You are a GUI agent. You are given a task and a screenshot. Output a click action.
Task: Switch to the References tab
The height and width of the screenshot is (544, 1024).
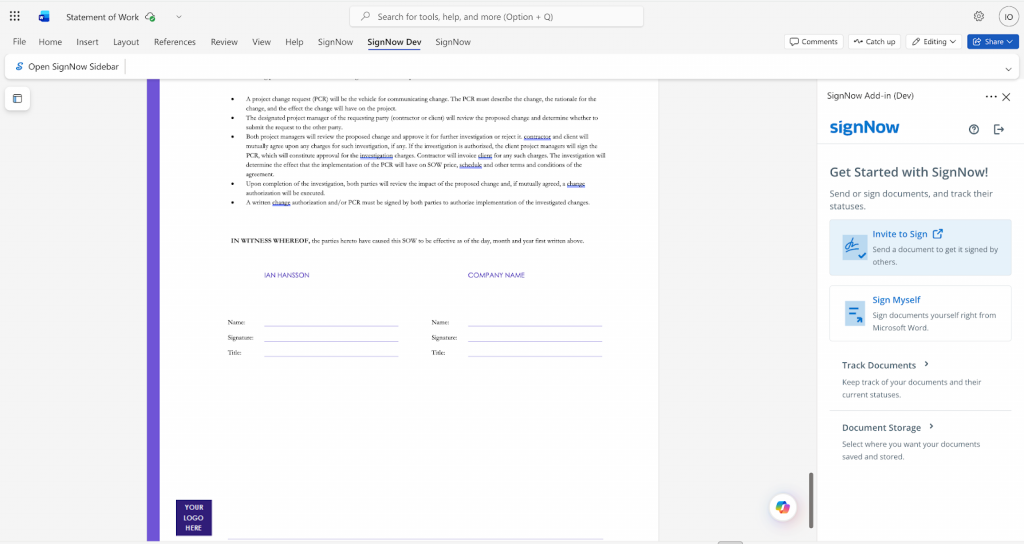coord(174,42)
